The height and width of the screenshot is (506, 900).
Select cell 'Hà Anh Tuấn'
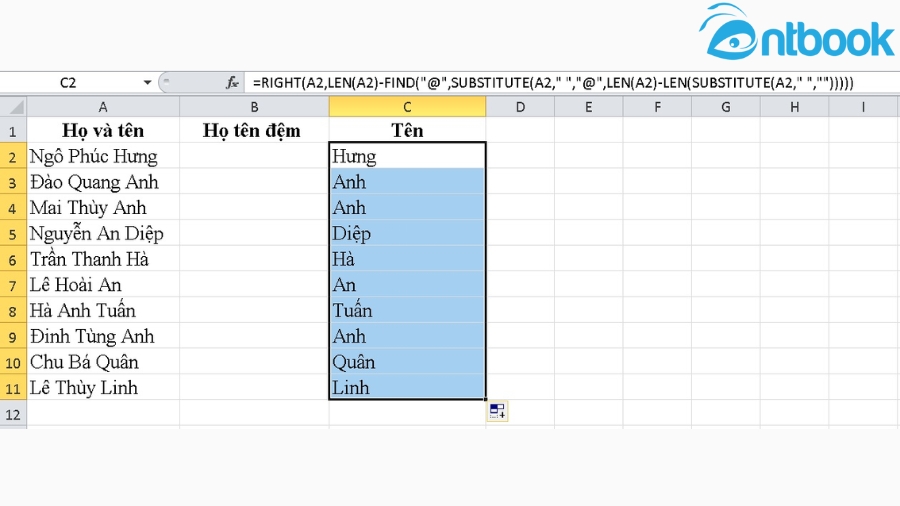coord(103,310)
